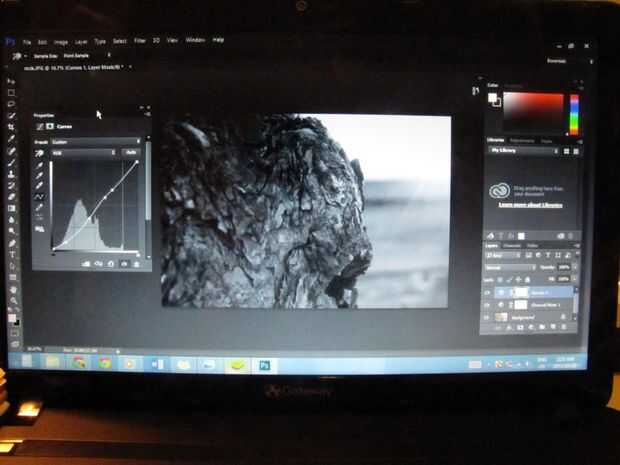The image size is (620, 465).
Task: Delete selected layer with trash icon
Action: [x=564, y=327]
